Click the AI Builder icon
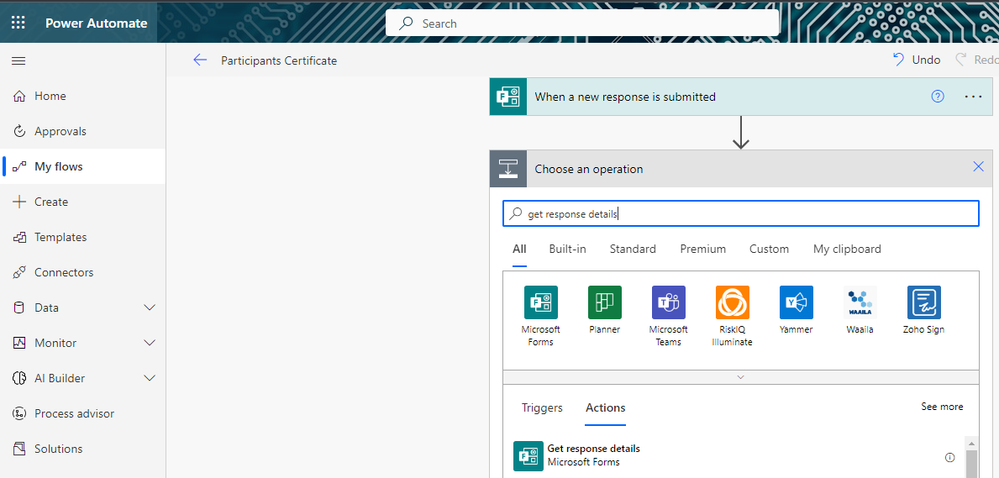The width and height of the screenshot is (999, 478). [19, 379]
